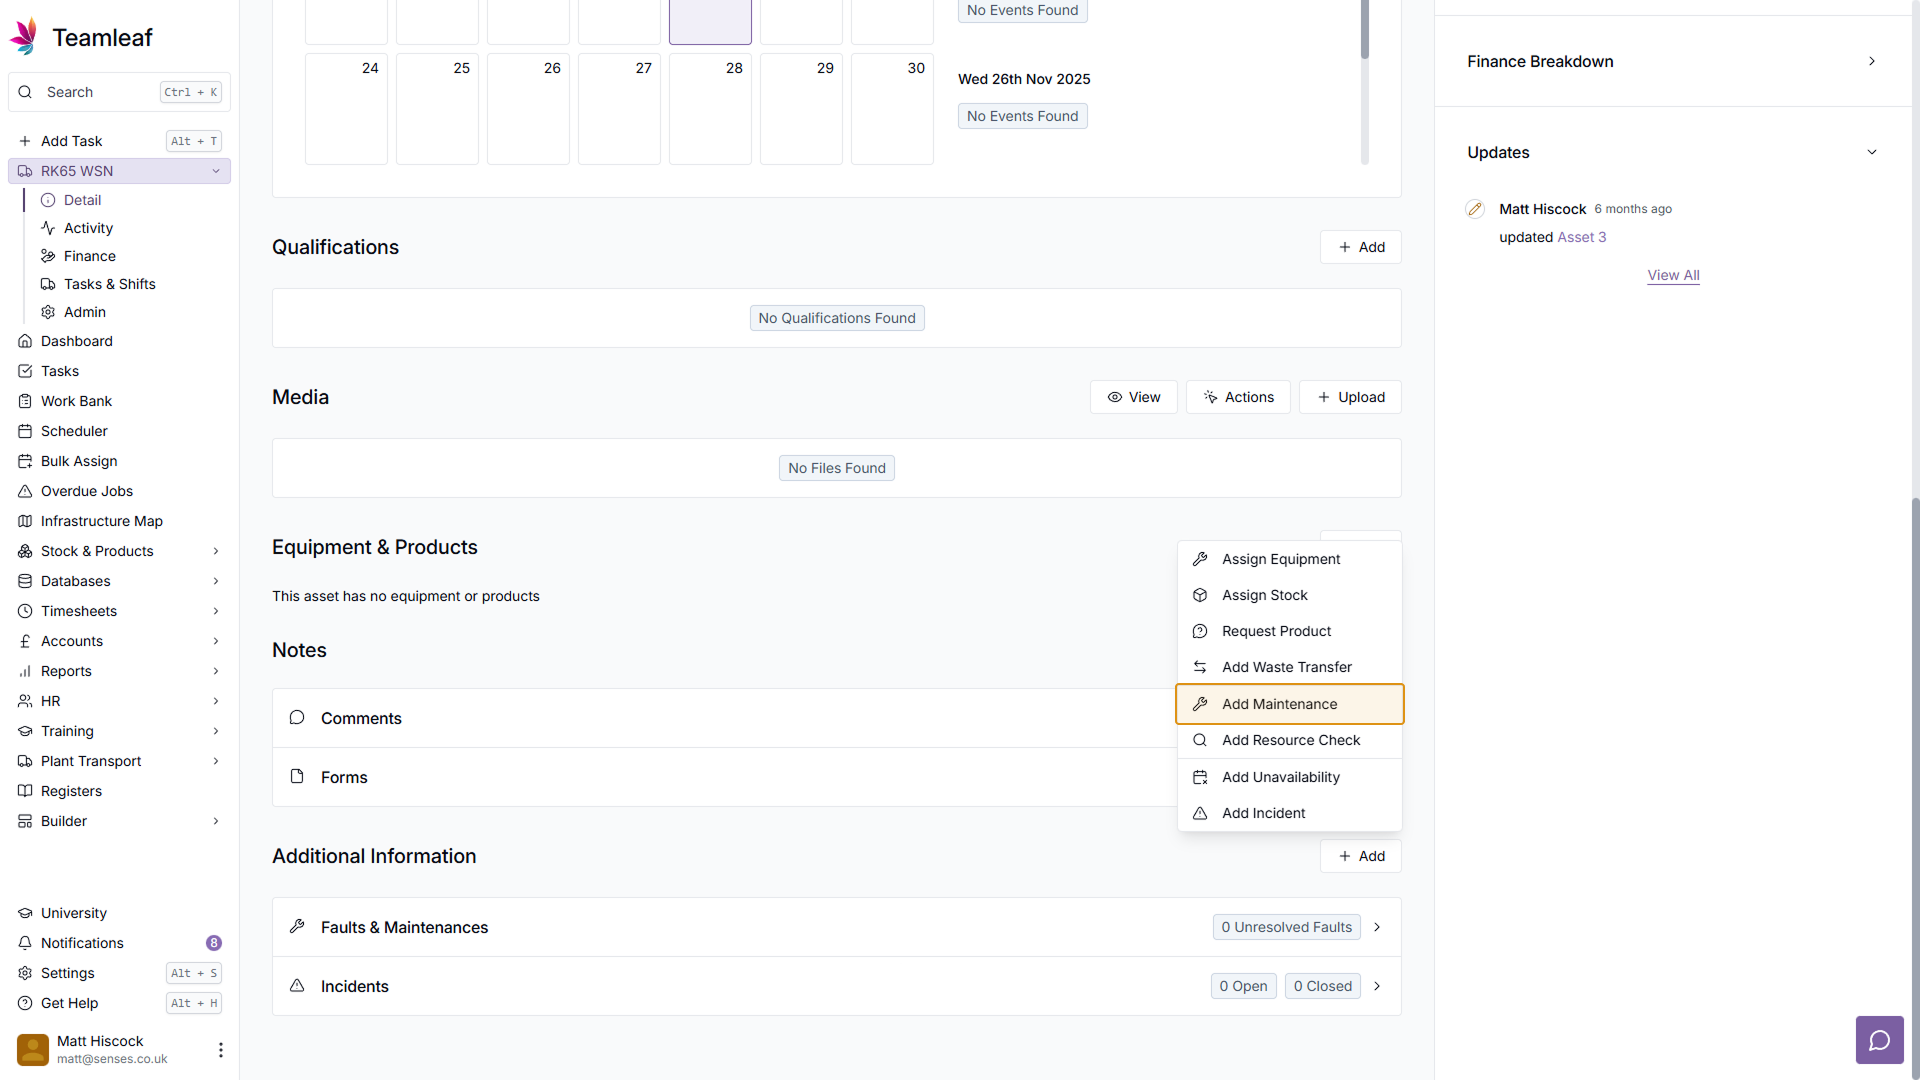Expand the Finance Breakdown panel
This screenshot has width=1920, height=1080.
(1871, 61)
